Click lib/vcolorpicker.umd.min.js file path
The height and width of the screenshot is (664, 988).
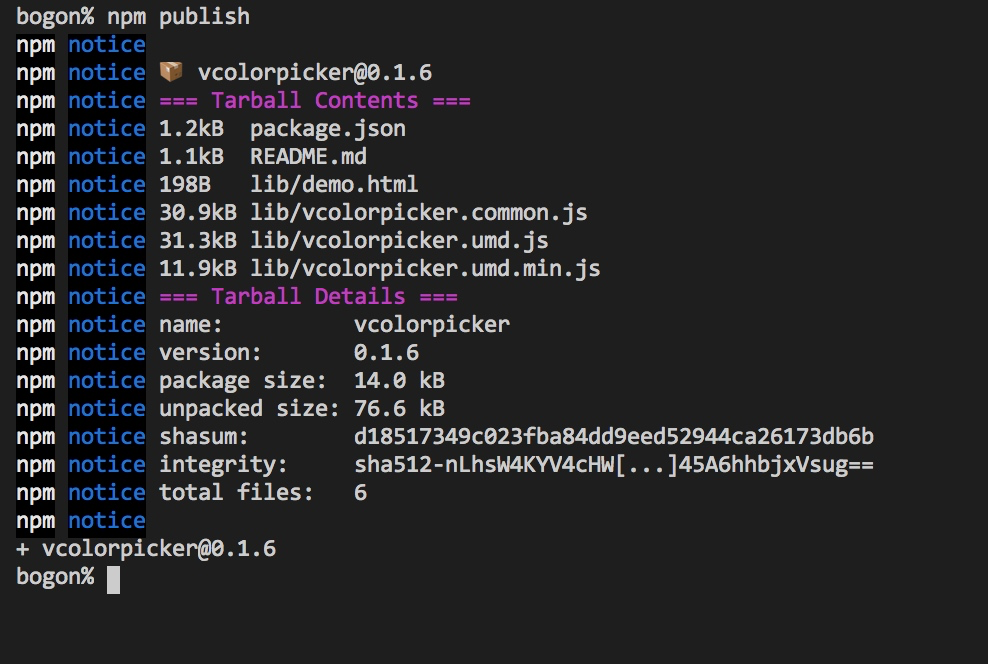tap(425, 269)
